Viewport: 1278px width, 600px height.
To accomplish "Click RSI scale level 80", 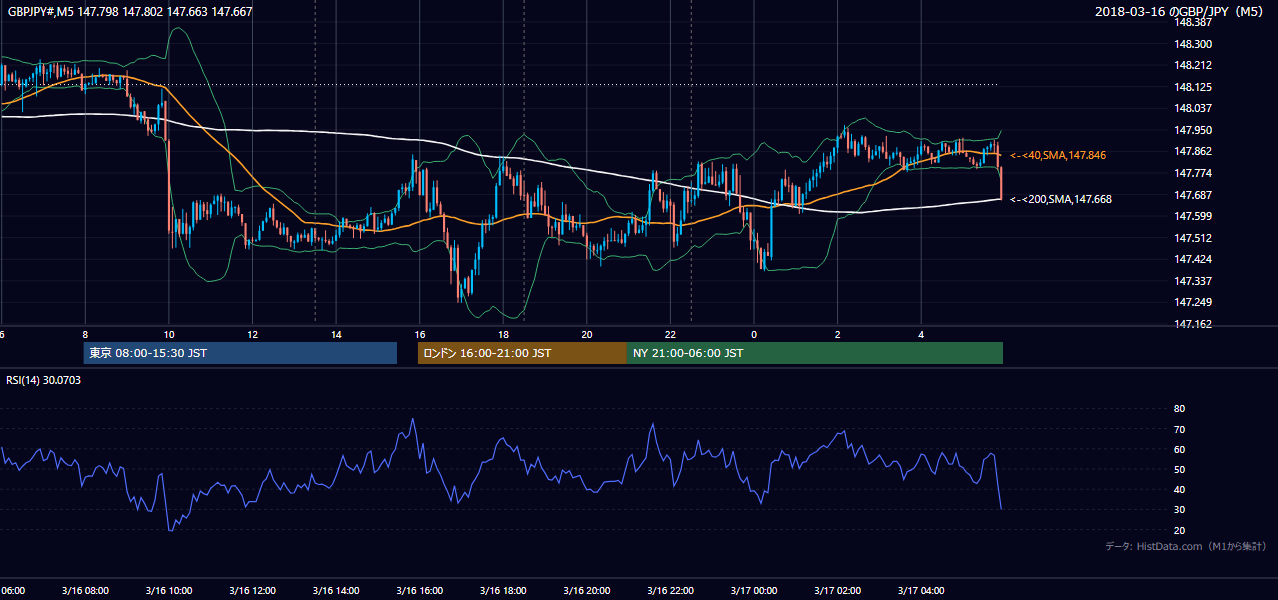I will tap(1179, 409).
